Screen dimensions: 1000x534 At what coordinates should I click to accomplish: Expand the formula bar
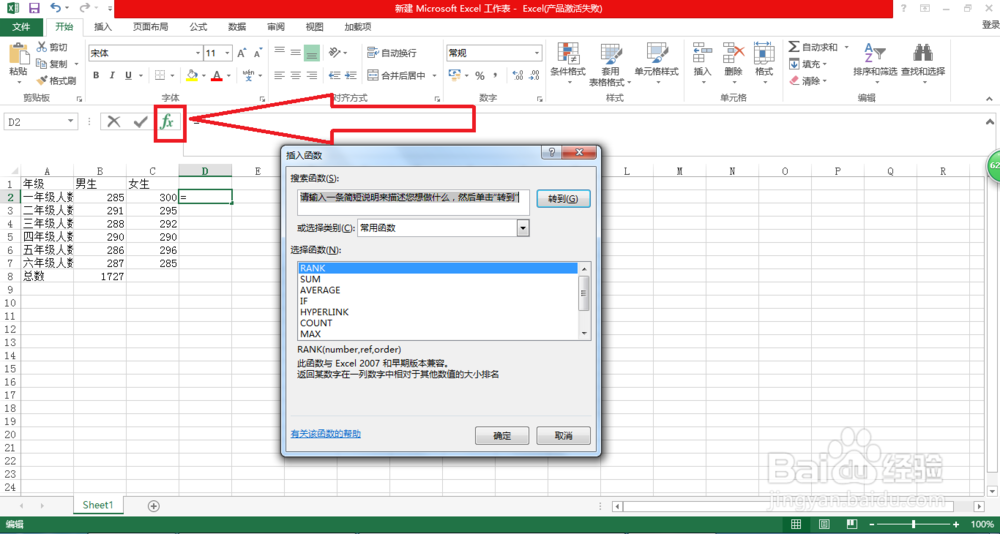990,121
